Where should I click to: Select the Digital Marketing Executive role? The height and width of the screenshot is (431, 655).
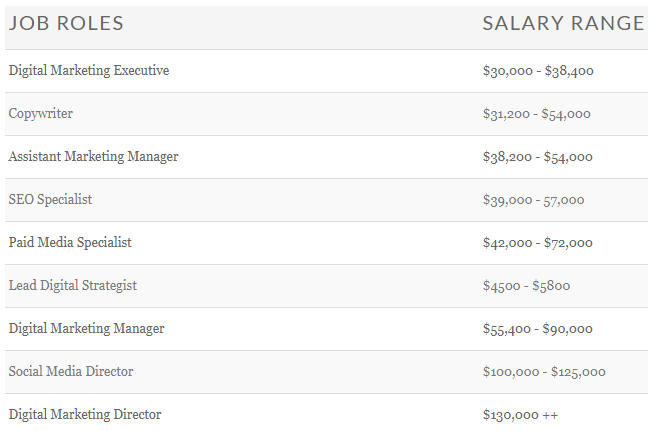(x=89, y=71)
